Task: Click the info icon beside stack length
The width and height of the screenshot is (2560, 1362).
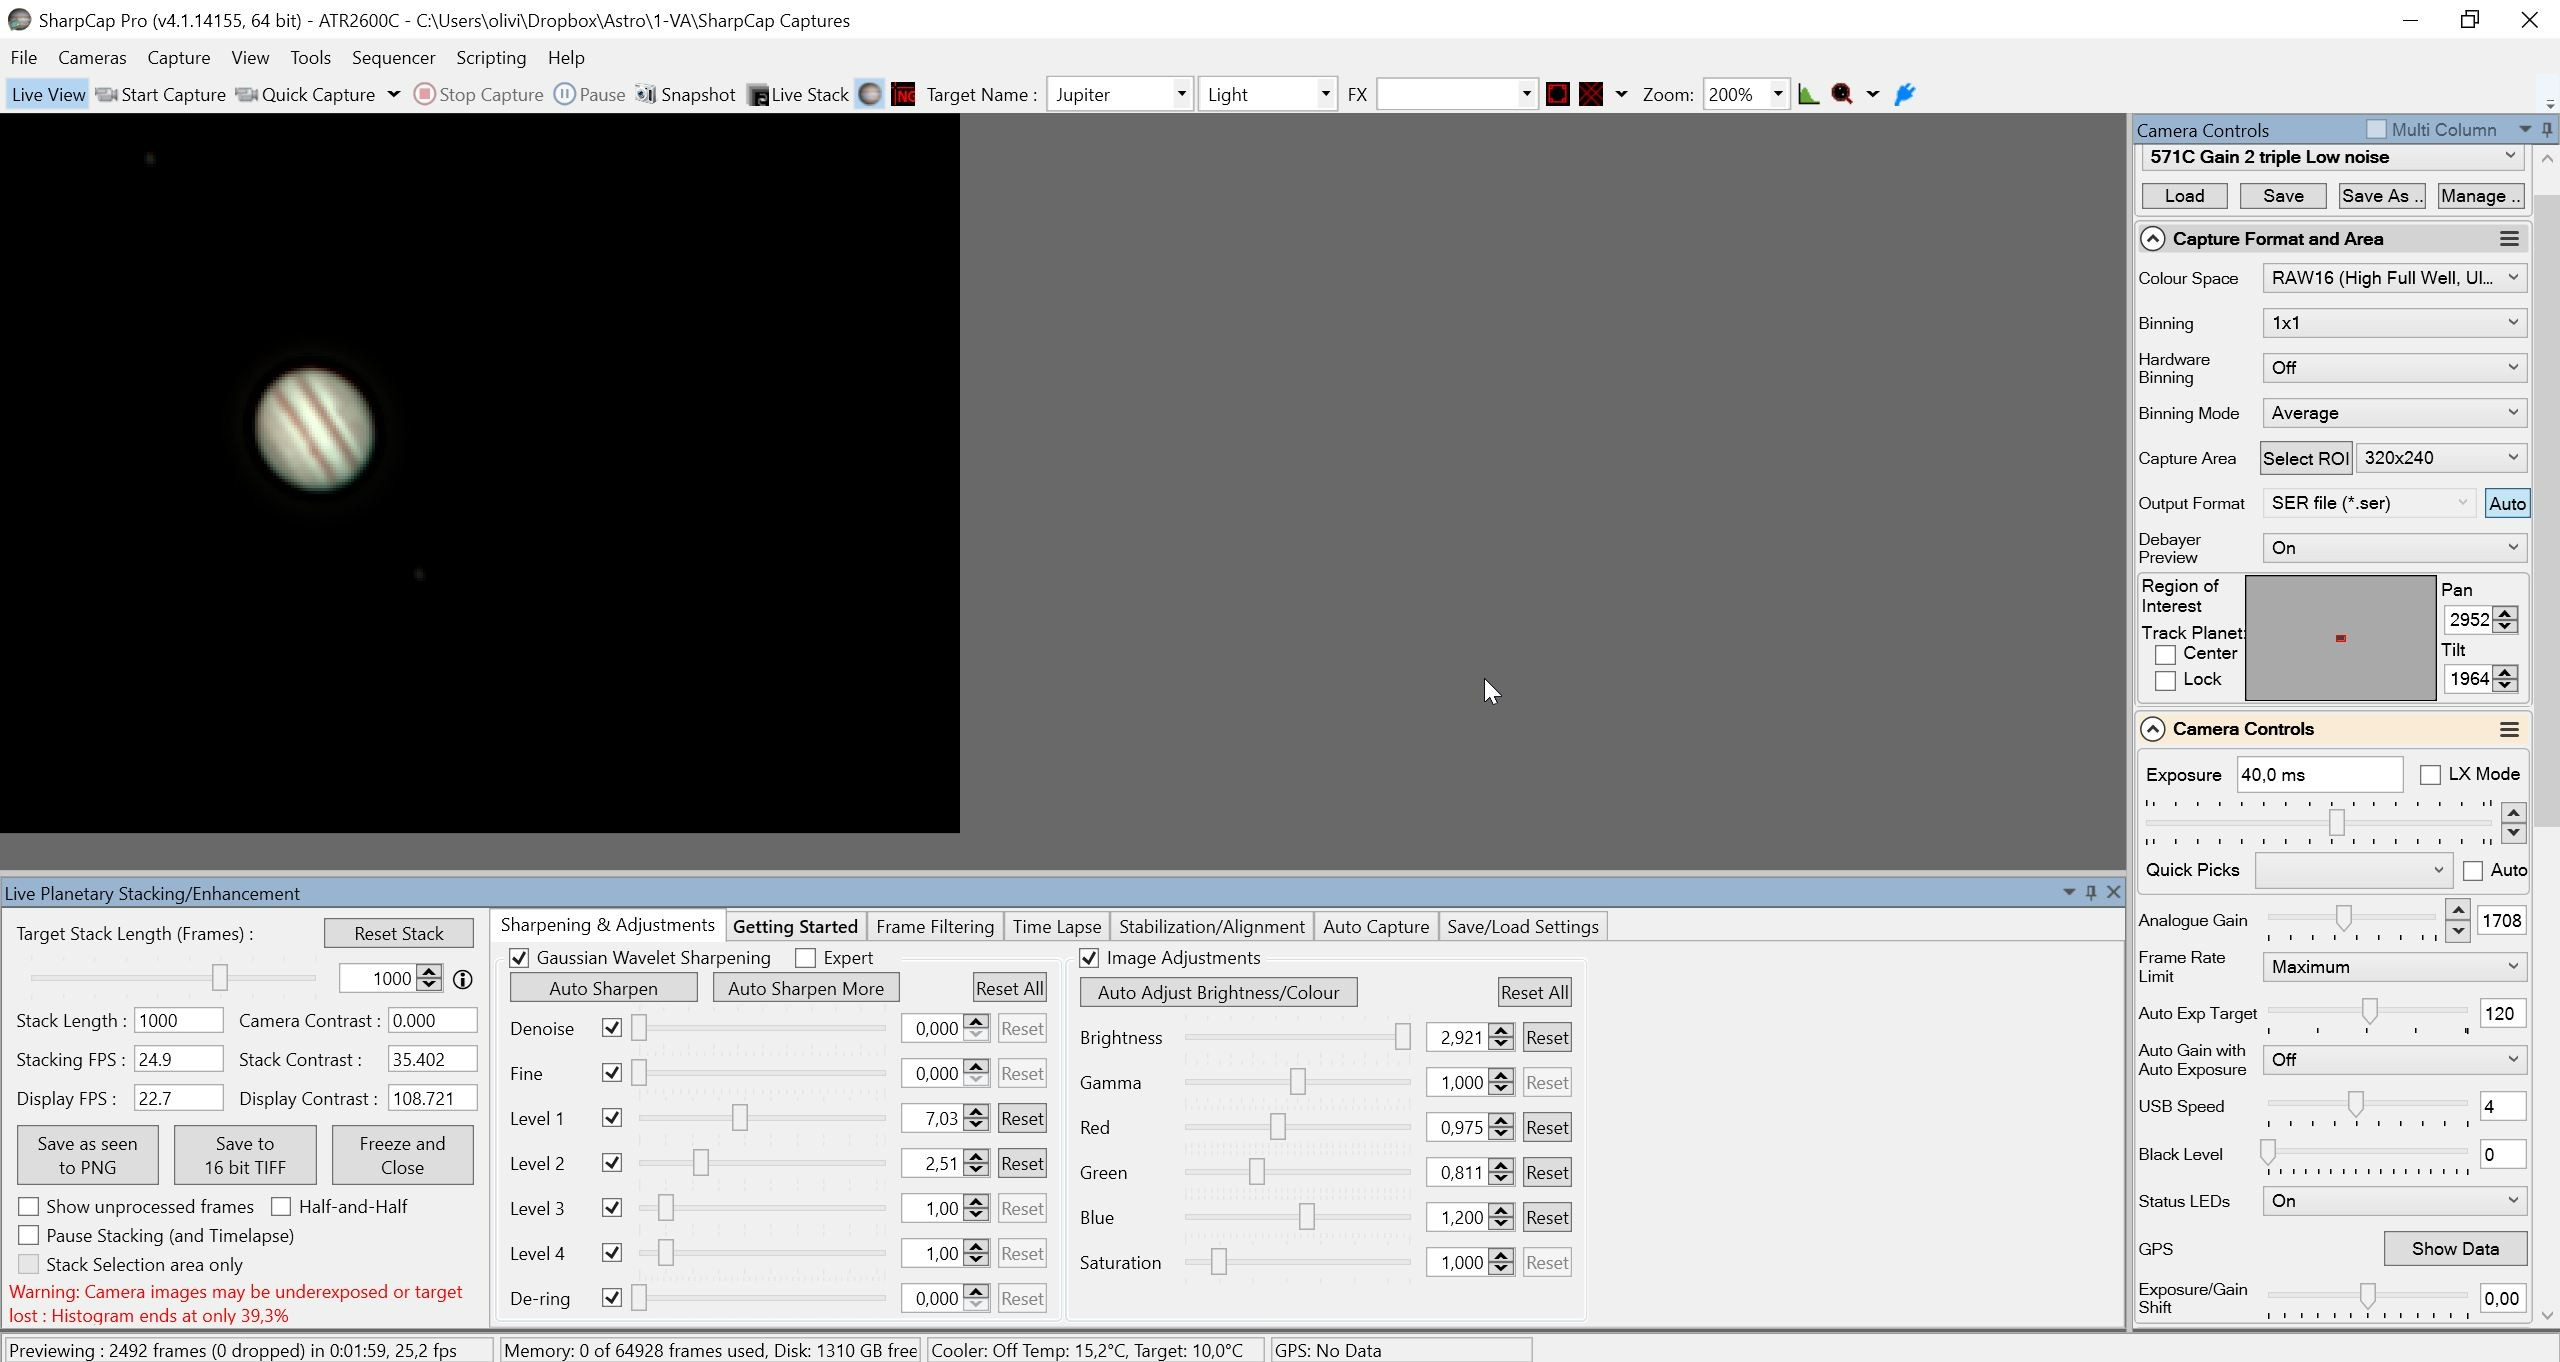Action: click(463, 979)
